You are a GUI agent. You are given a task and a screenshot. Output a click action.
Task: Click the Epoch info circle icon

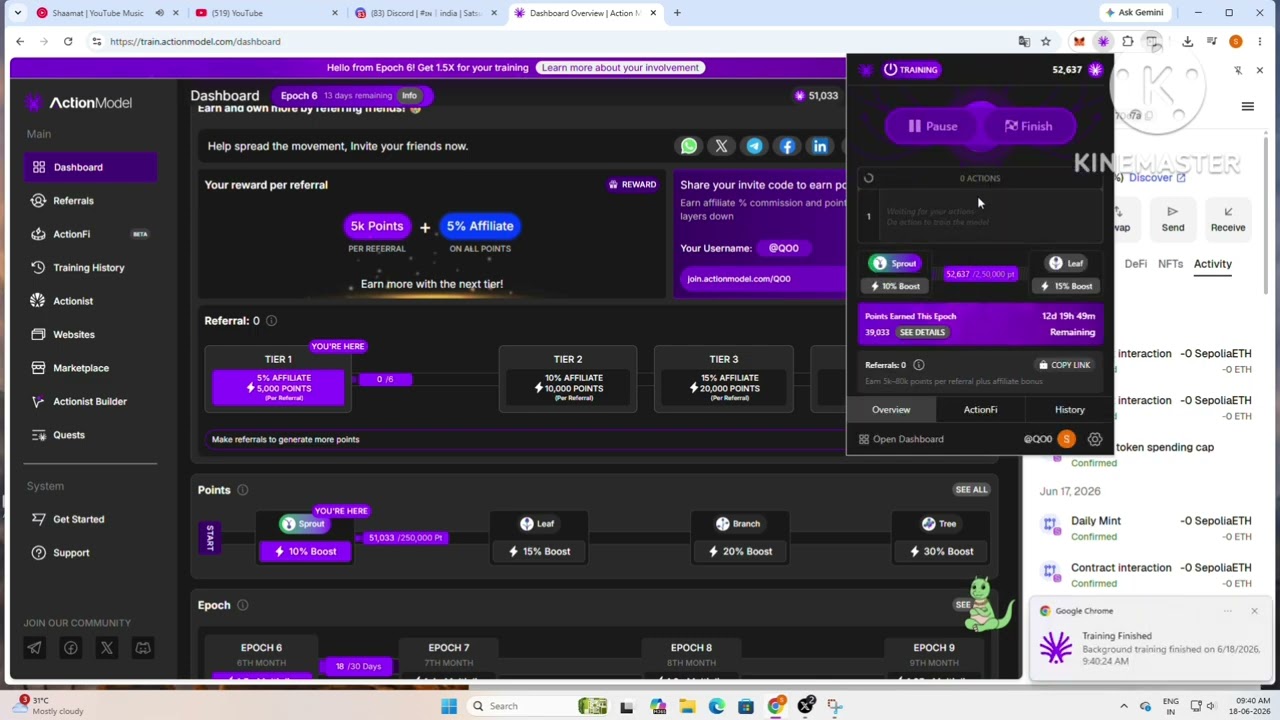click(242, 605)
